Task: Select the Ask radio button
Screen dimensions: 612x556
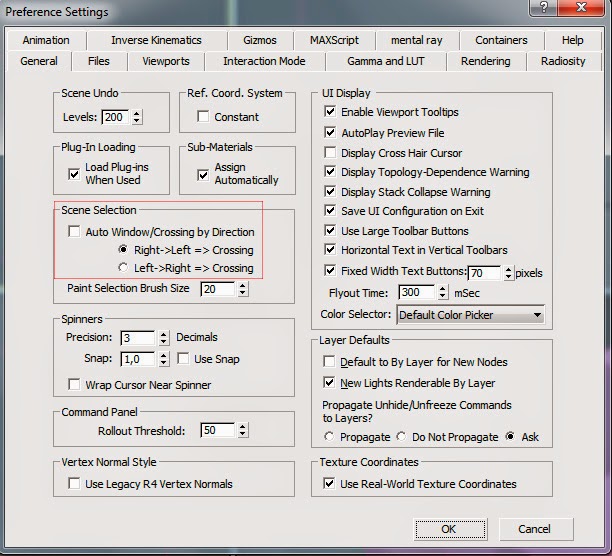Action: click(x=510, y=436)
